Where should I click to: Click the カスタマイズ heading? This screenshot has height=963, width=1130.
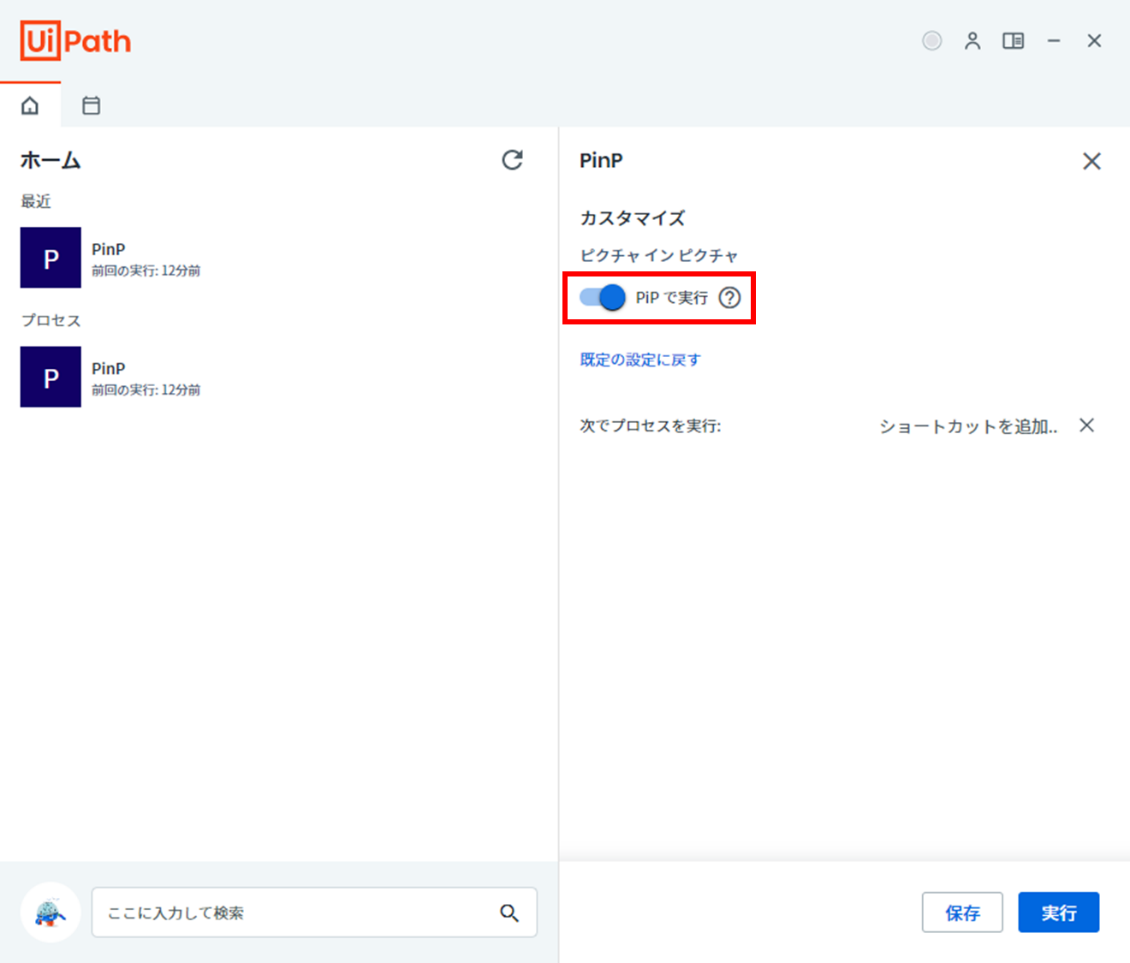click(x=632, y=218)
